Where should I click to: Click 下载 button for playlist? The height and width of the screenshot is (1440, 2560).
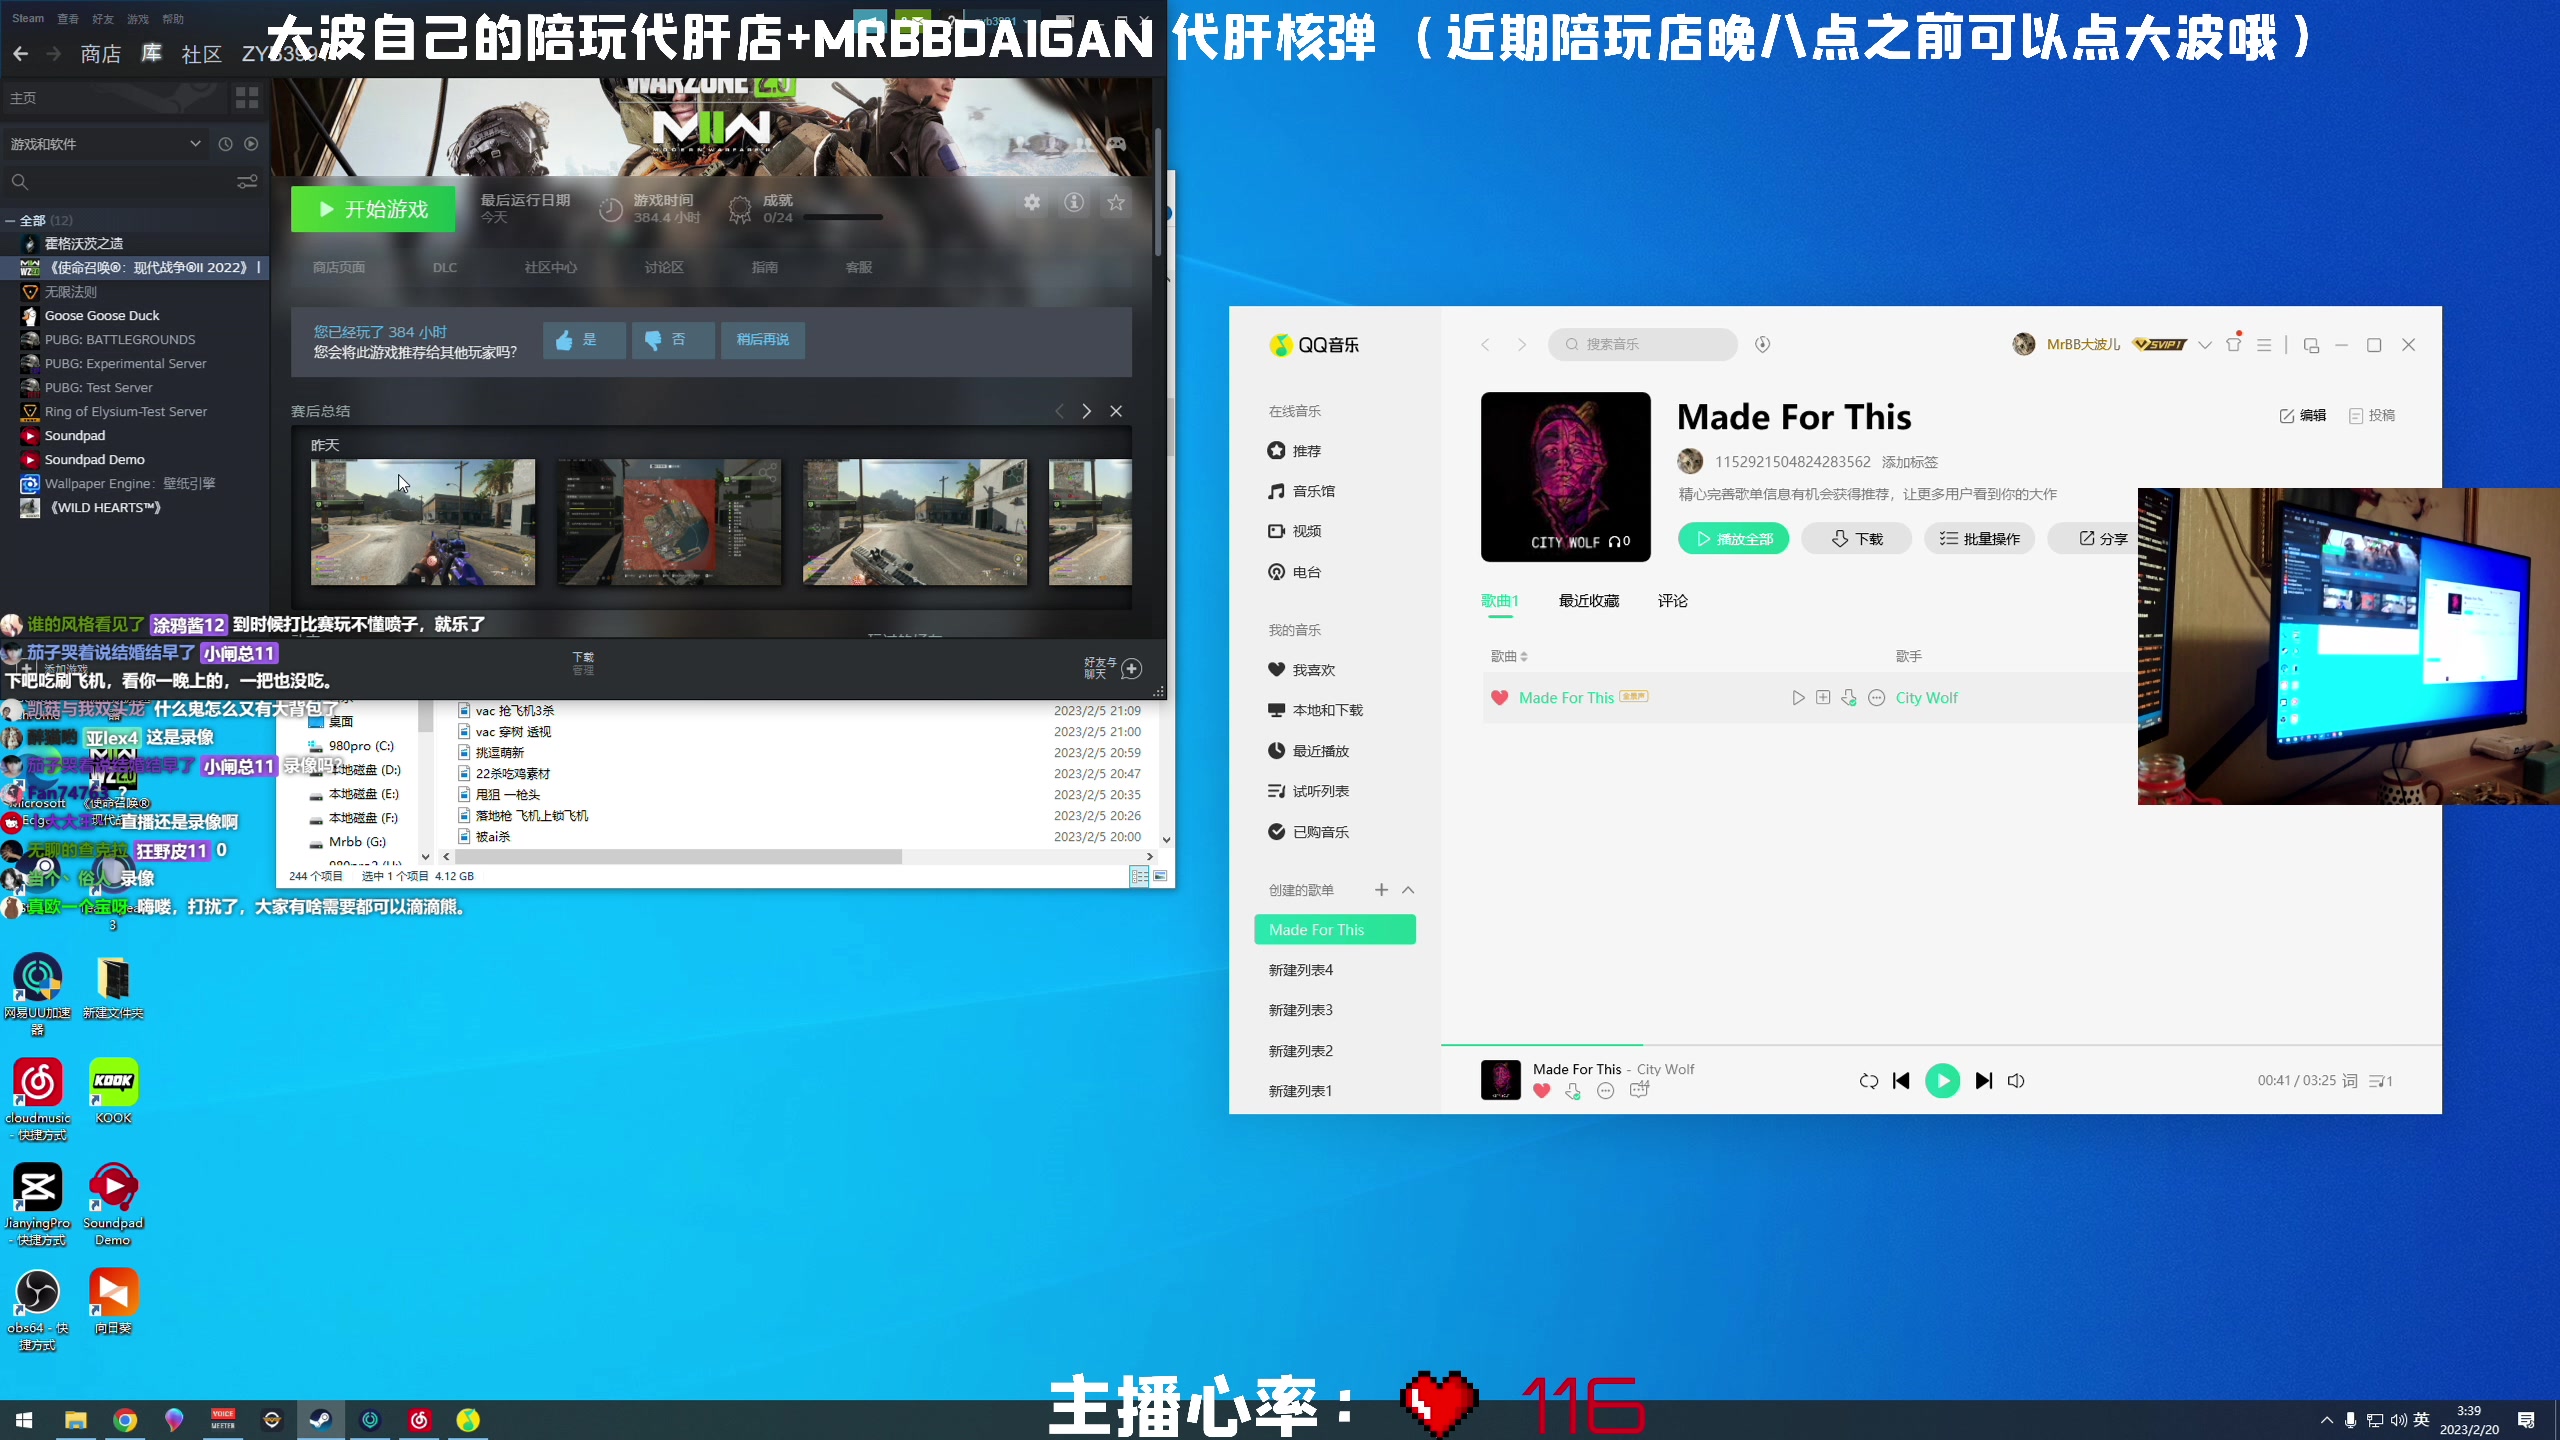coord(1856,539)
